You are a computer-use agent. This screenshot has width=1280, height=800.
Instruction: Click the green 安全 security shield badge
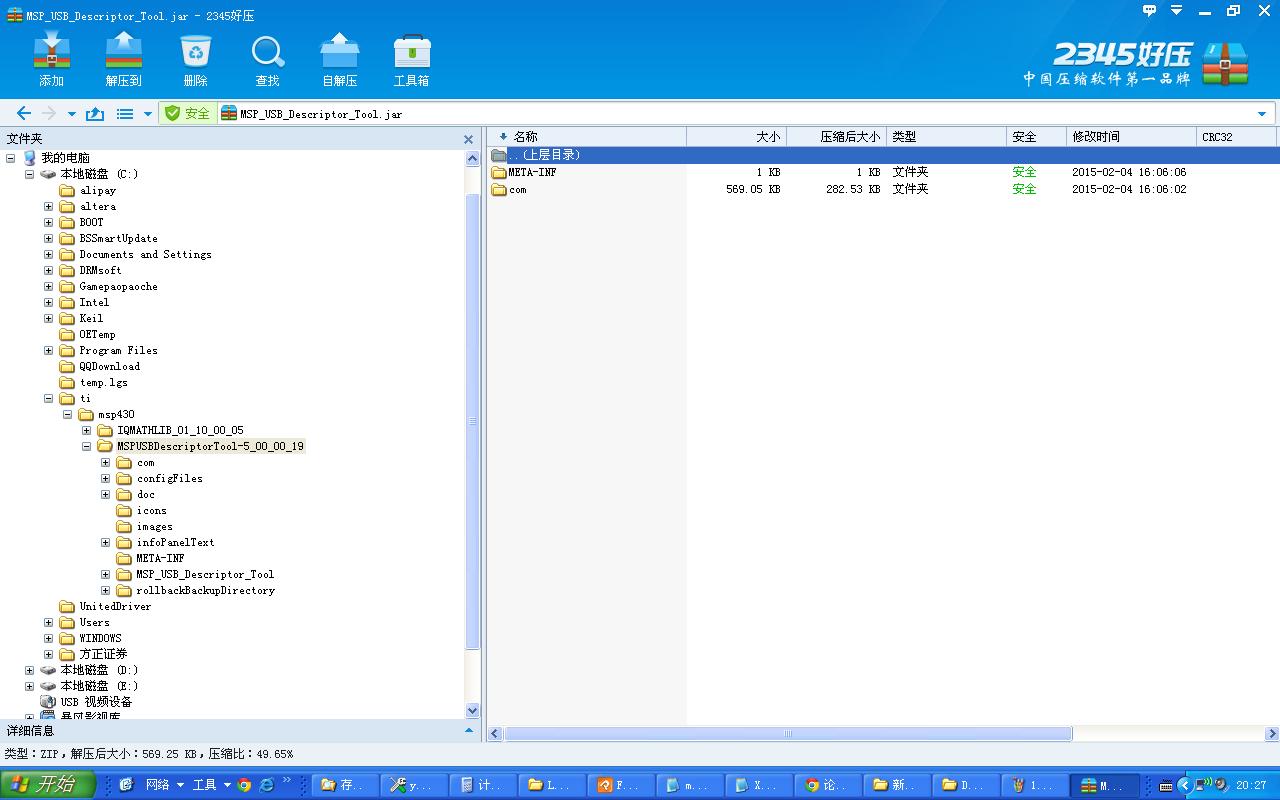point(188,114)
